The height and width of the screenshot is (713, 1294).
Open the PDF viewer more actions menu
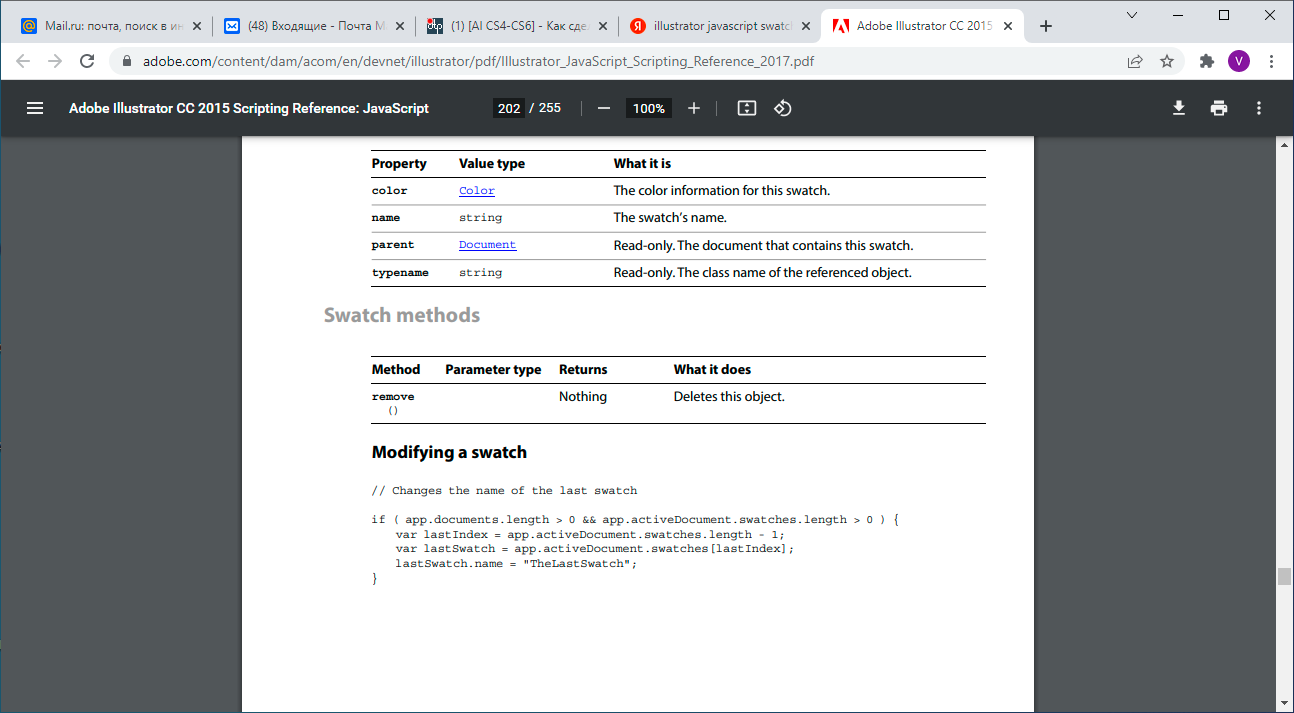[x=1259, y=108]
